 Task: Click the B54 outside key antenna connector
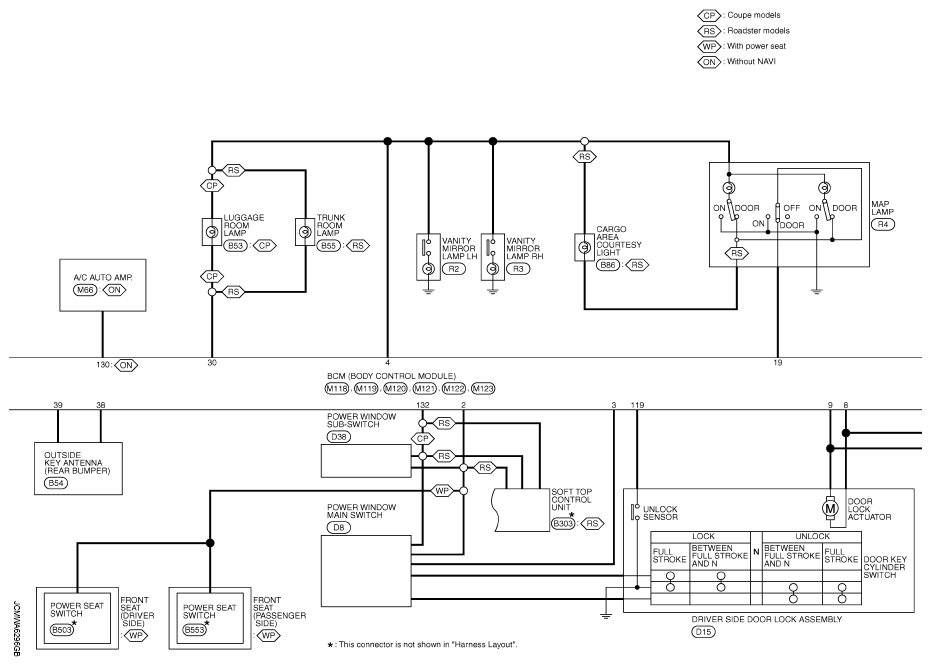57,483
